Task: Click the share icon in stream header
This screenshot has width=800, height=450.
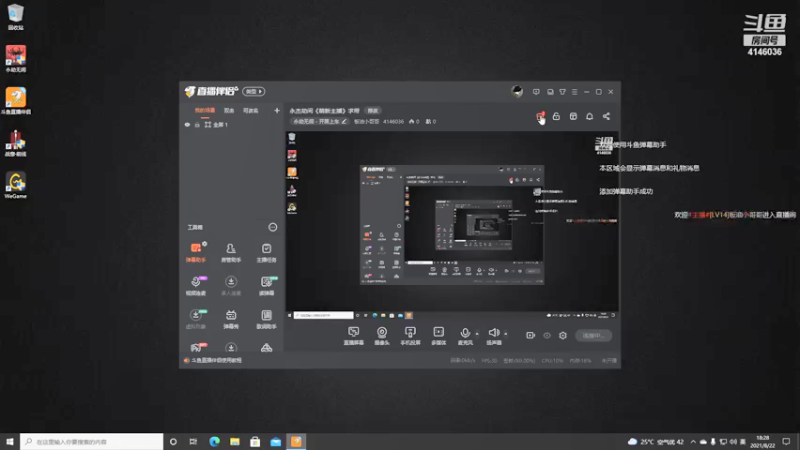Action: pyautogui.click(x=606, y=116)
